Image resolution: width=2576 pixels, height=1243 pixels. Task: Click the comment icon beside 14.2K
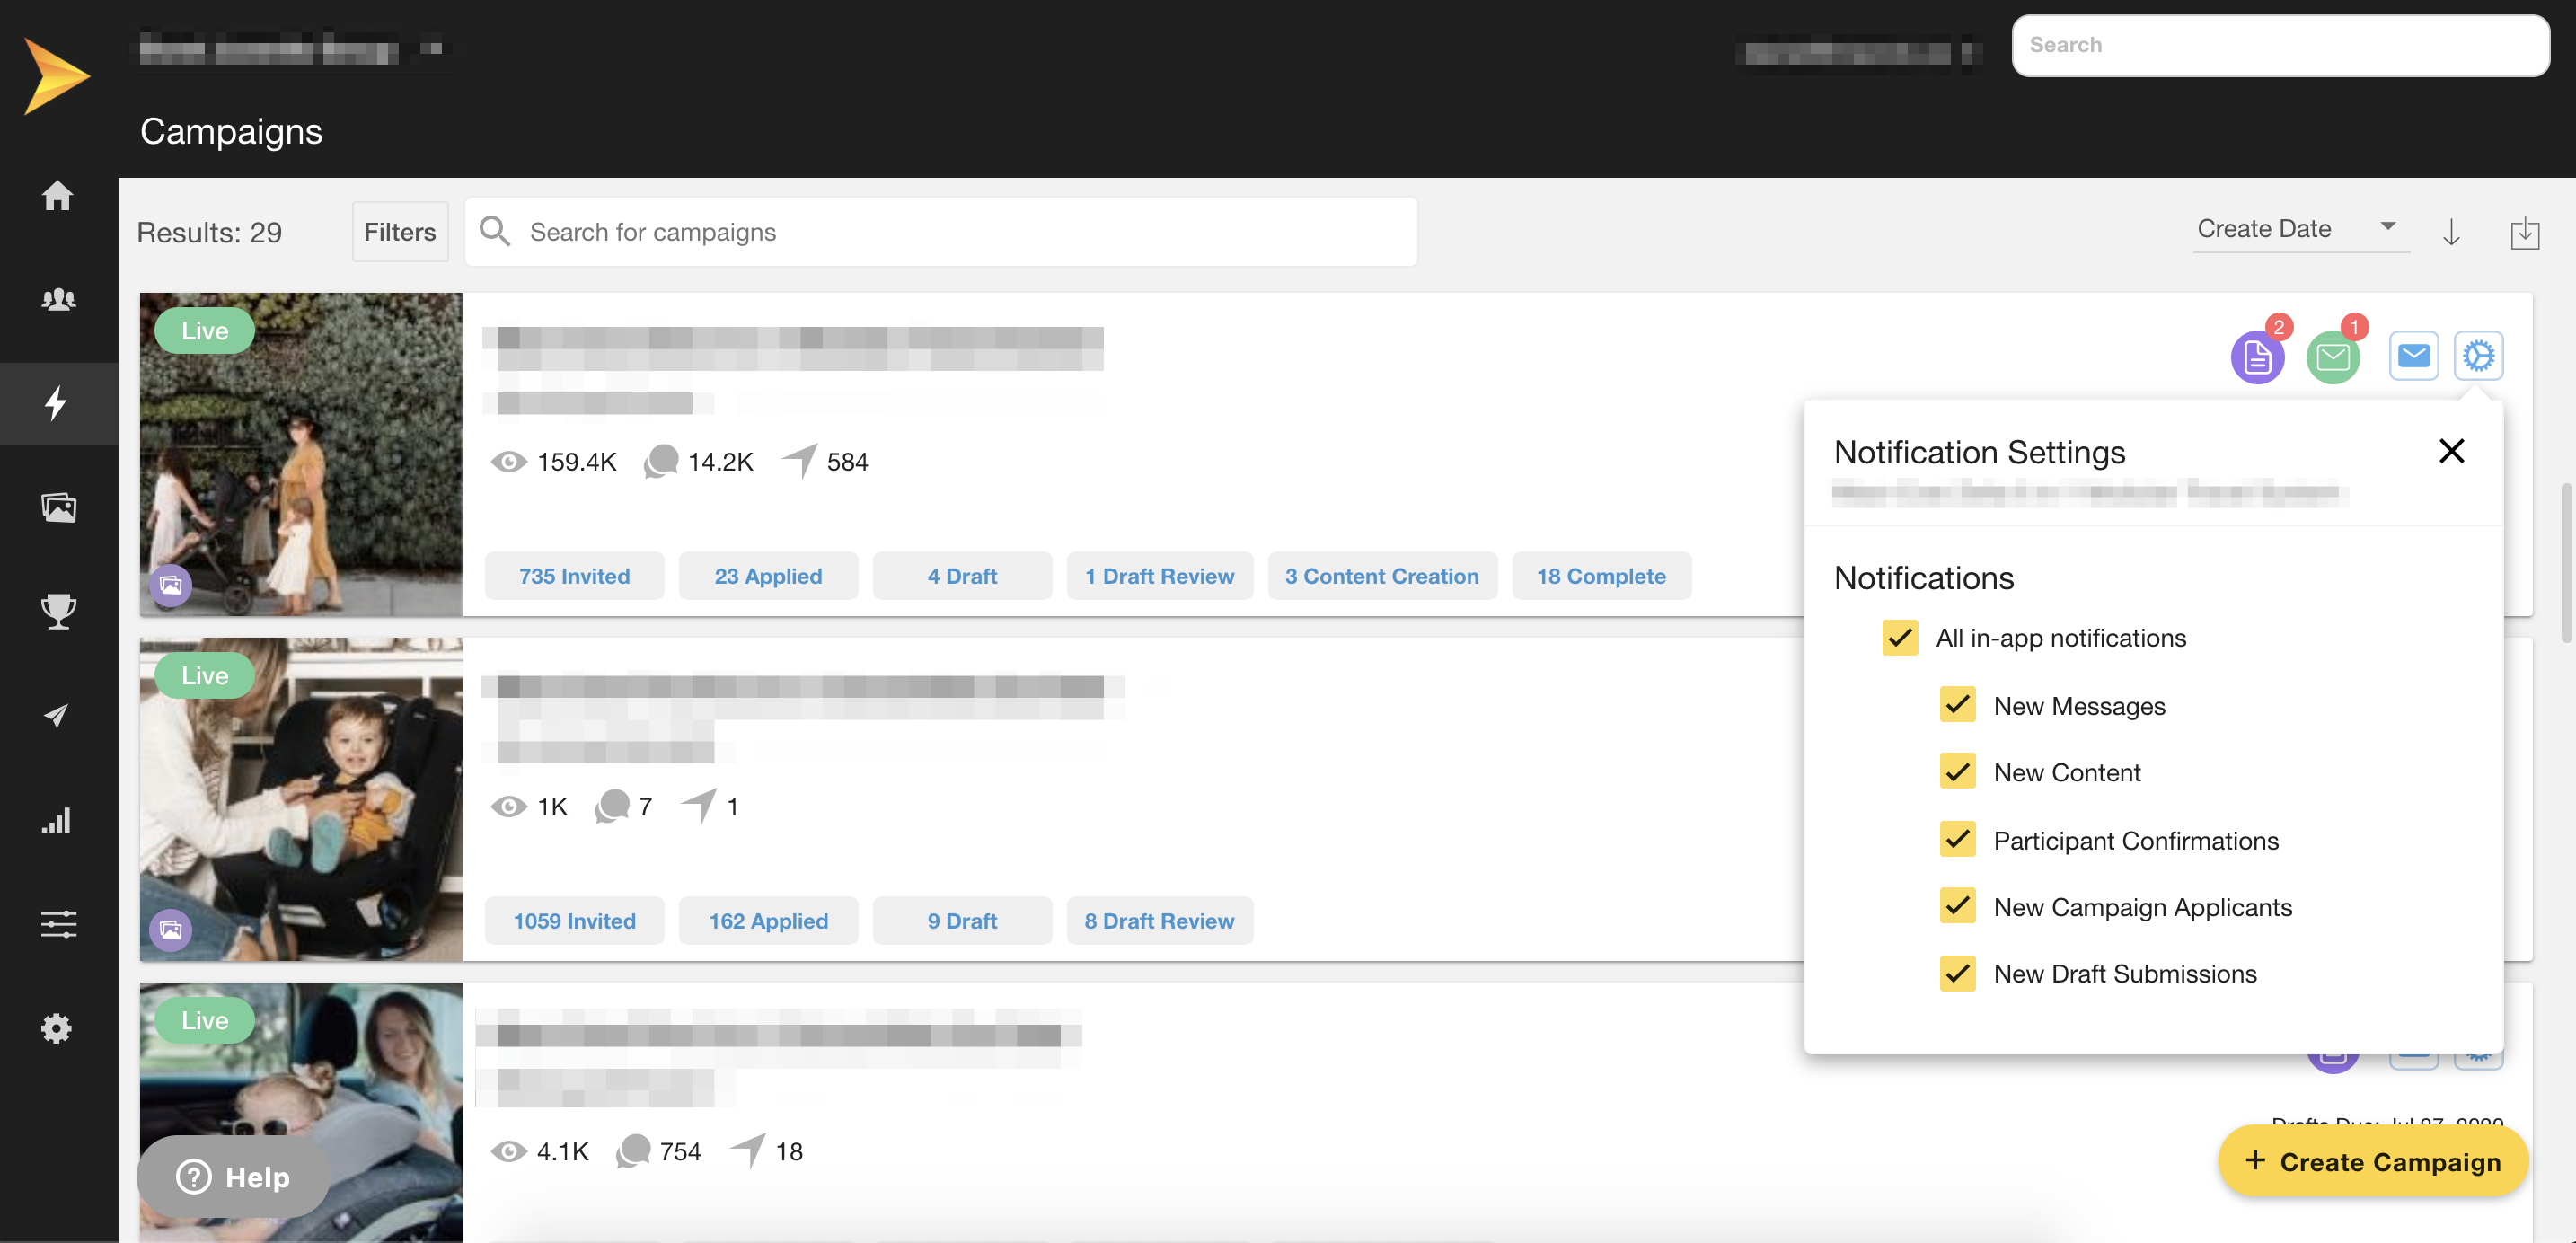point(661,461)
